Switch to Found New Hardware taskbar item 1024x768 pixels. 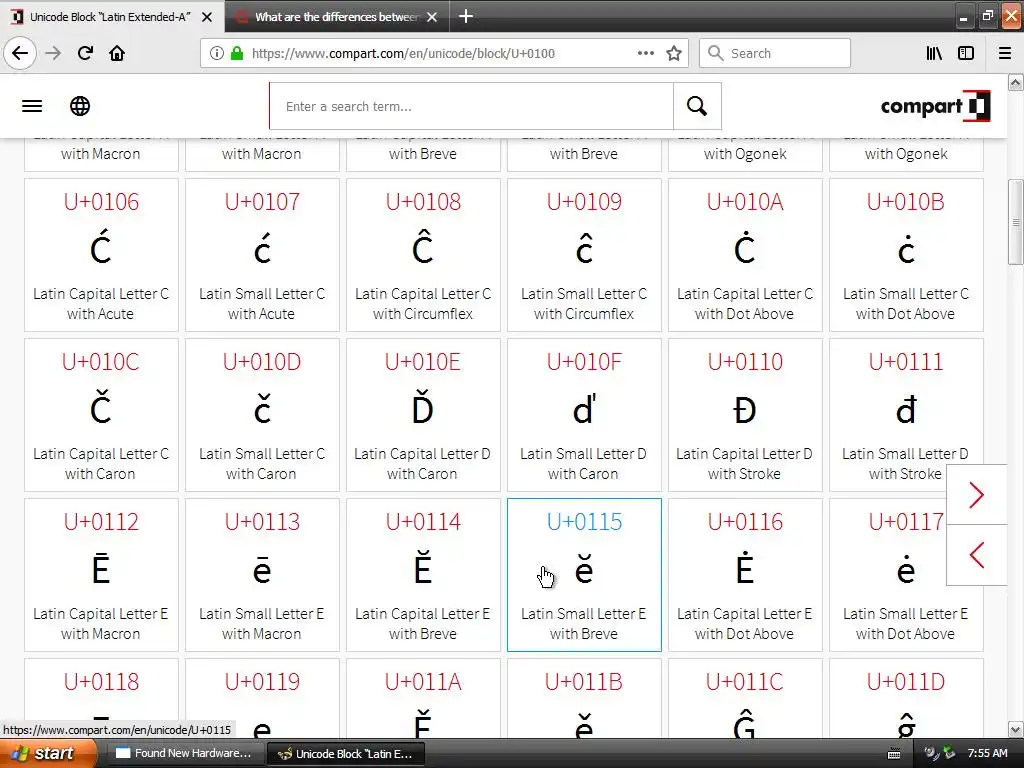pyautogui.click(x=183, y=753)
